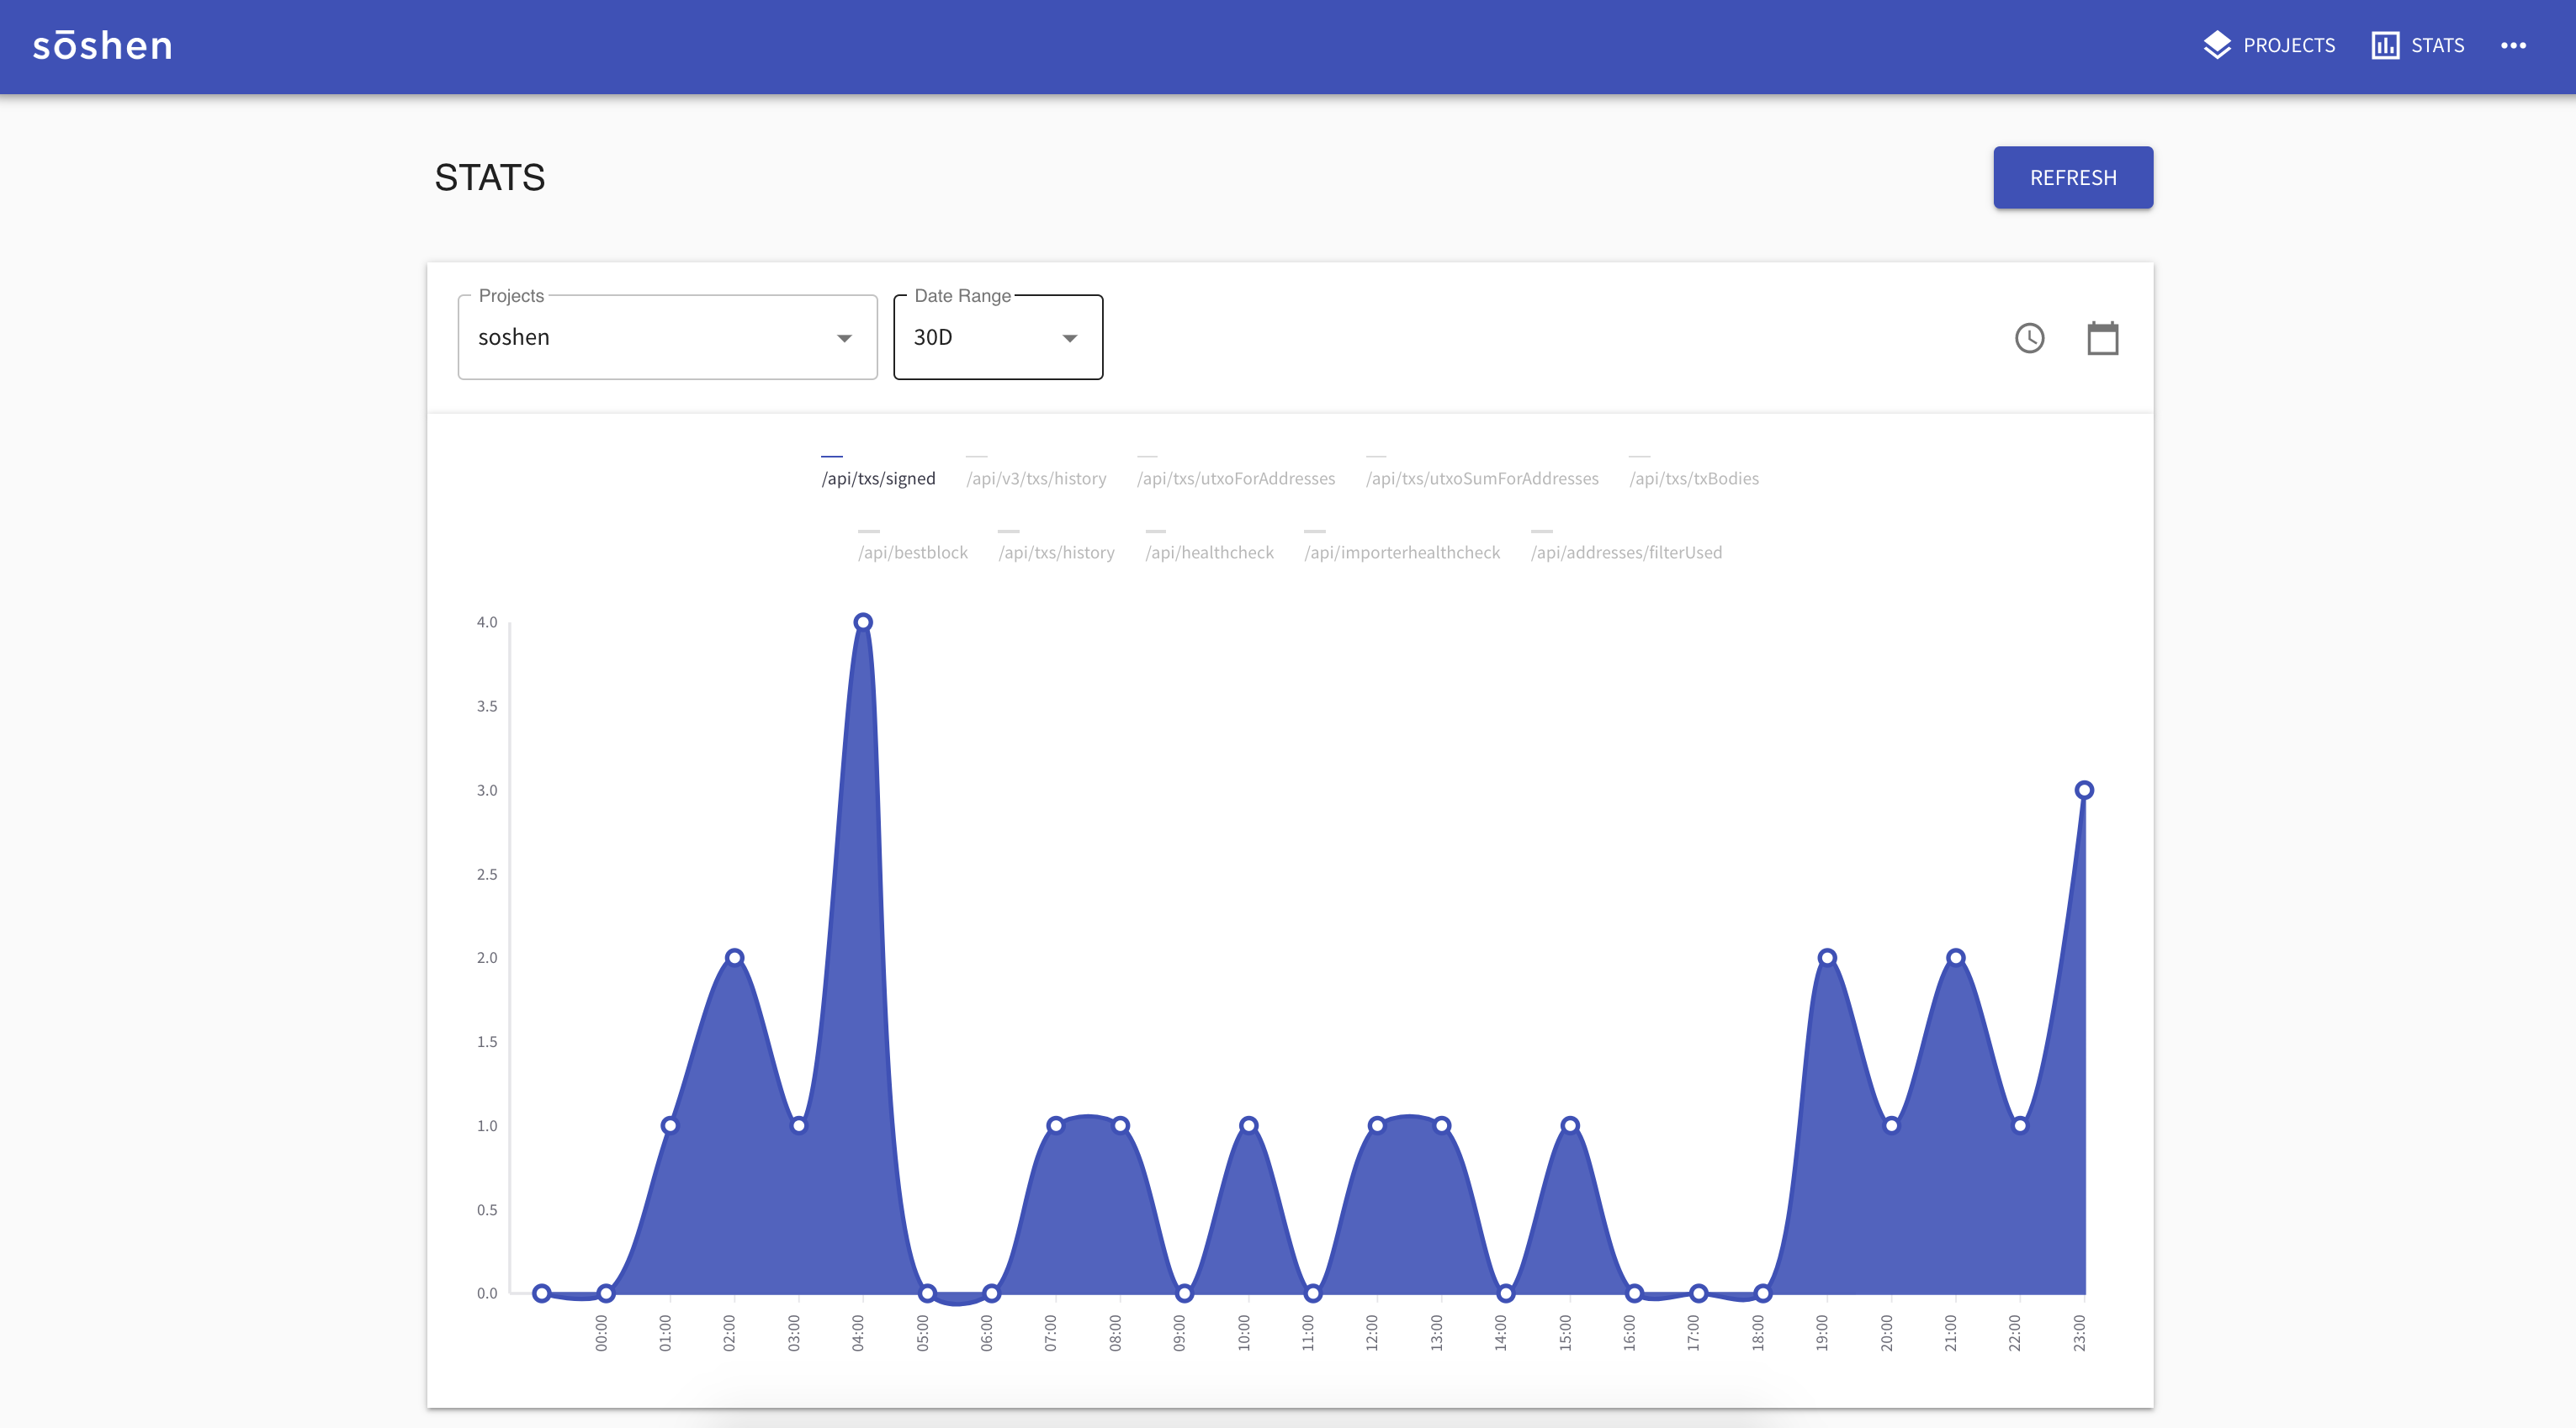
Task: Show /api/healthcheck series
Action: tap(1209, 552)
